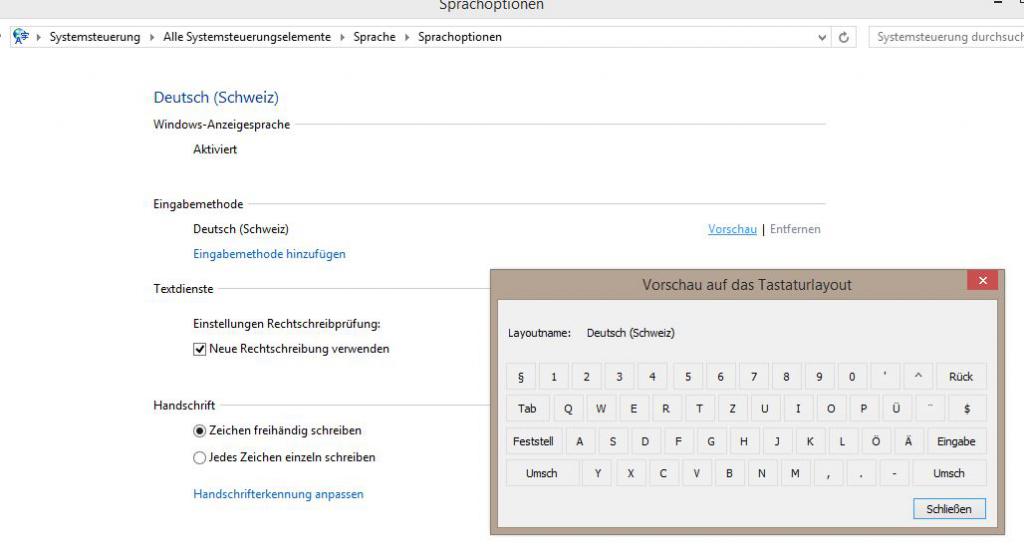Screen dimensions: 1024x554
Task: Click the Entfernen link
Action: 795,229
